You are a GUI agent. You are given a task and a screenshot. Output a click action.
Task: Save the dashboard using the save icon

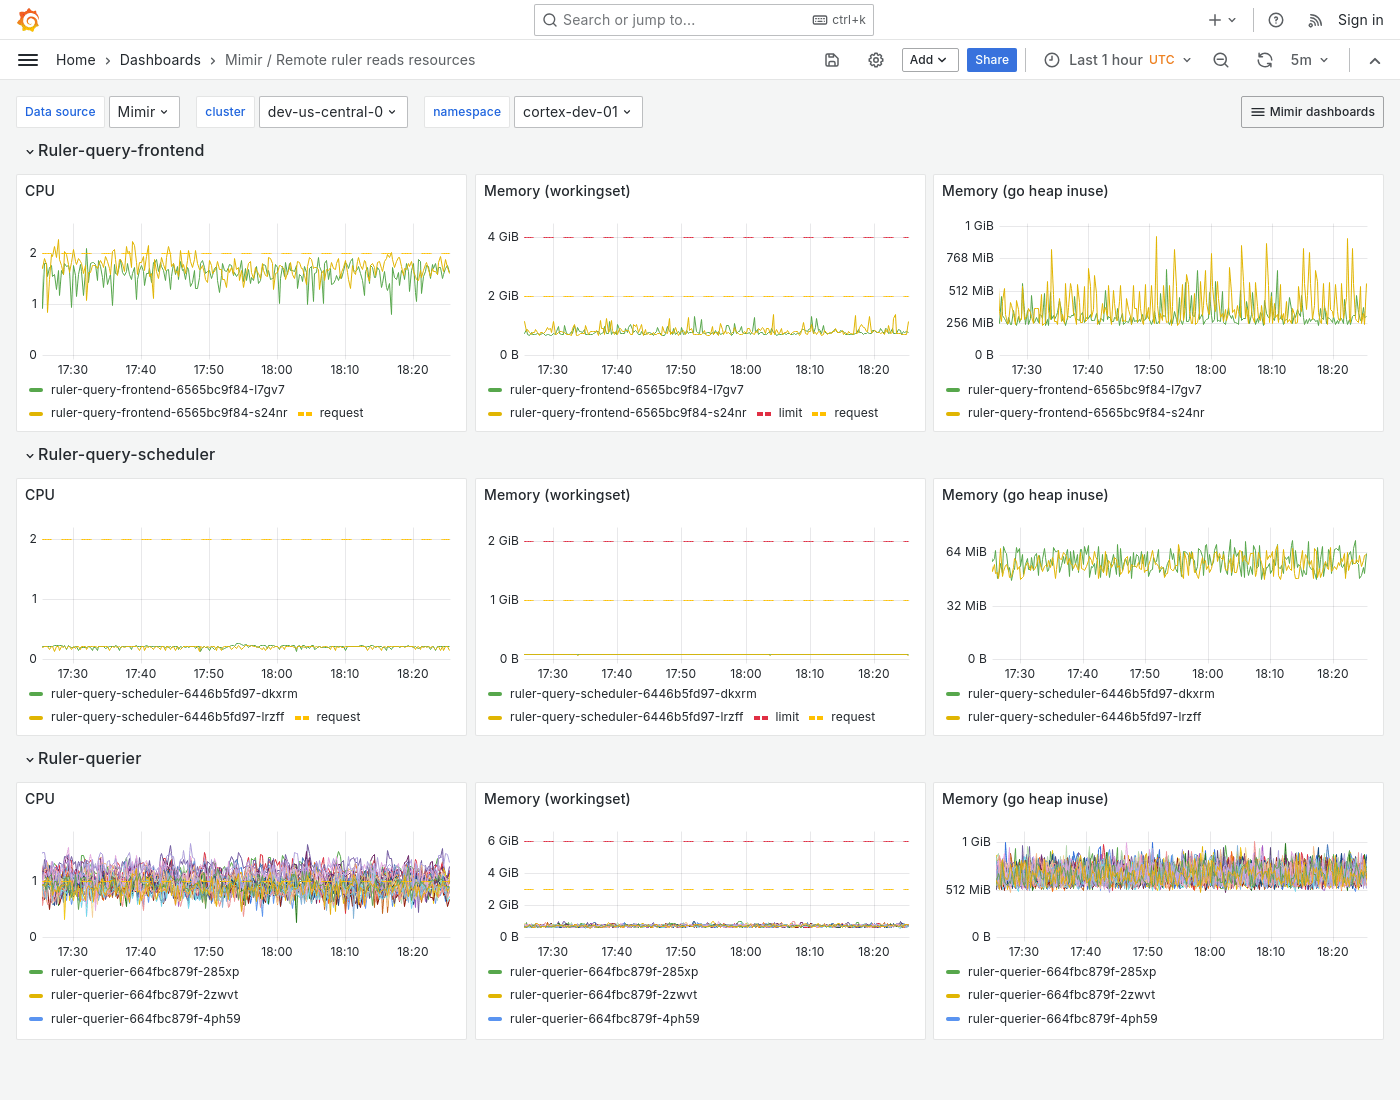click(832, 60)
